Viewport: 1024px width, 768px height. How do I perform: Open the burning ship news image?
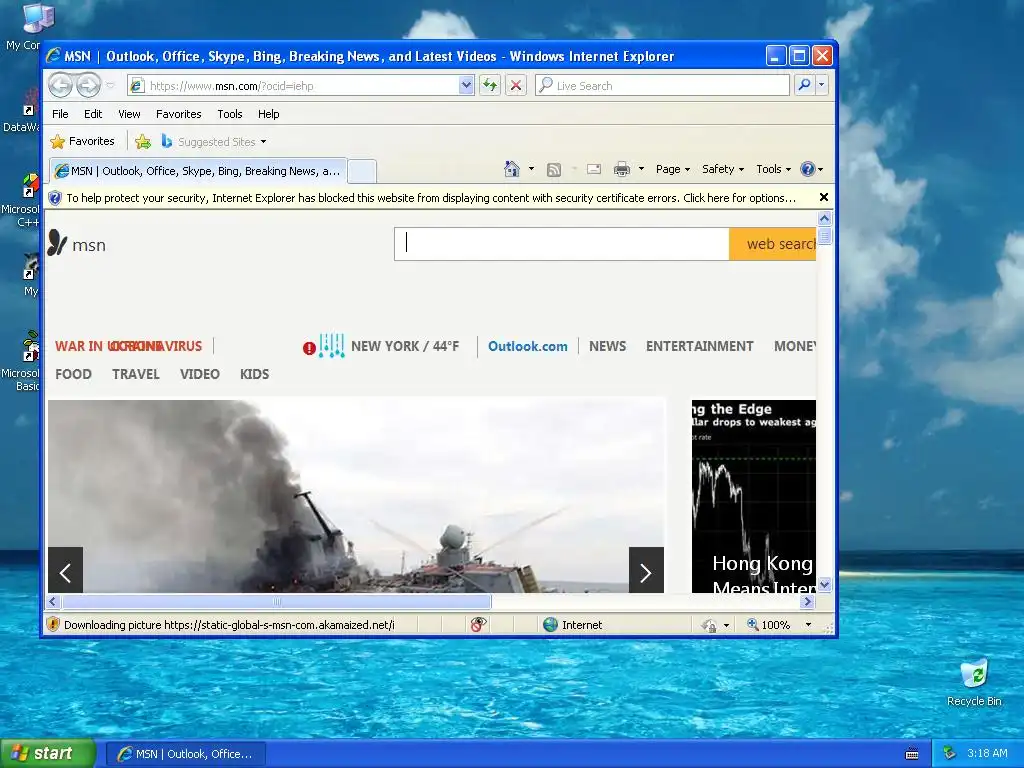coord(356,496)
